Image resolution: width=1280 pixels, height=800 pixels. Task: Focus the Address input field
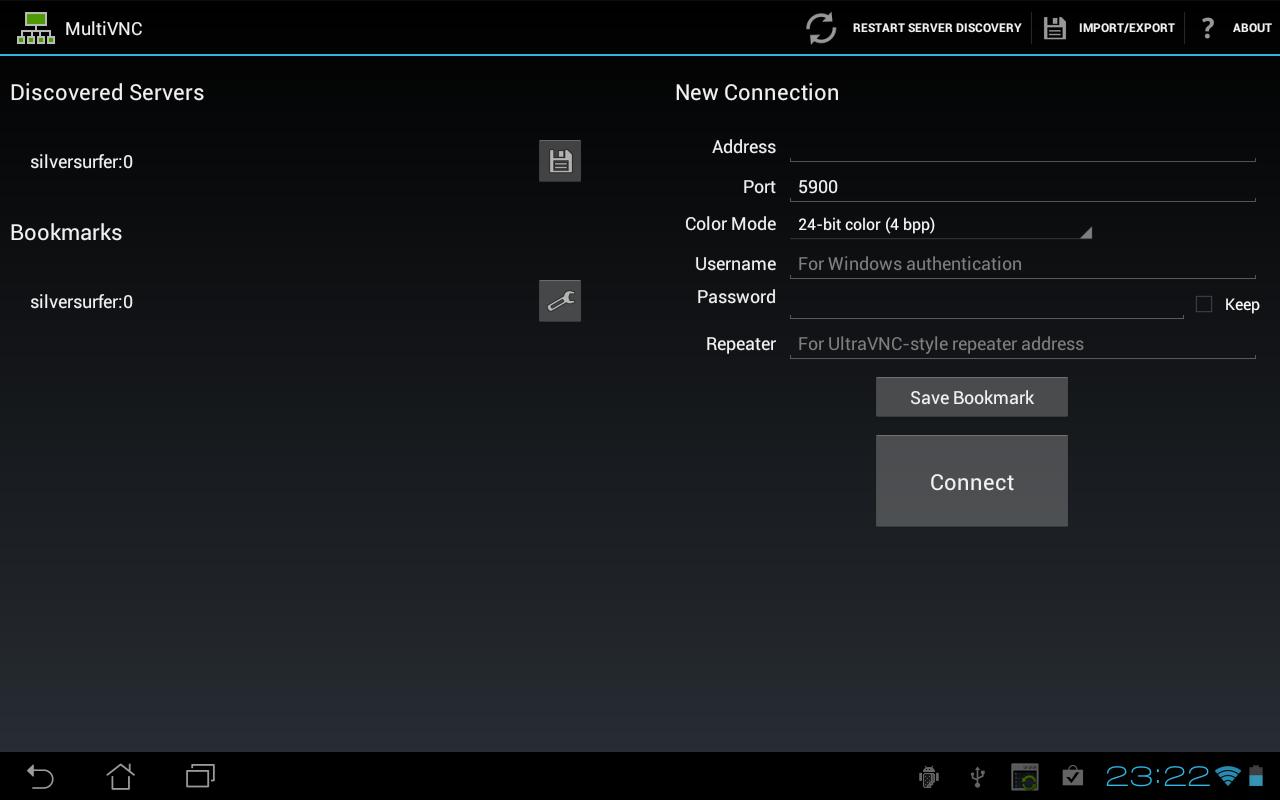pyautogui.click(x=1022, y=146)
